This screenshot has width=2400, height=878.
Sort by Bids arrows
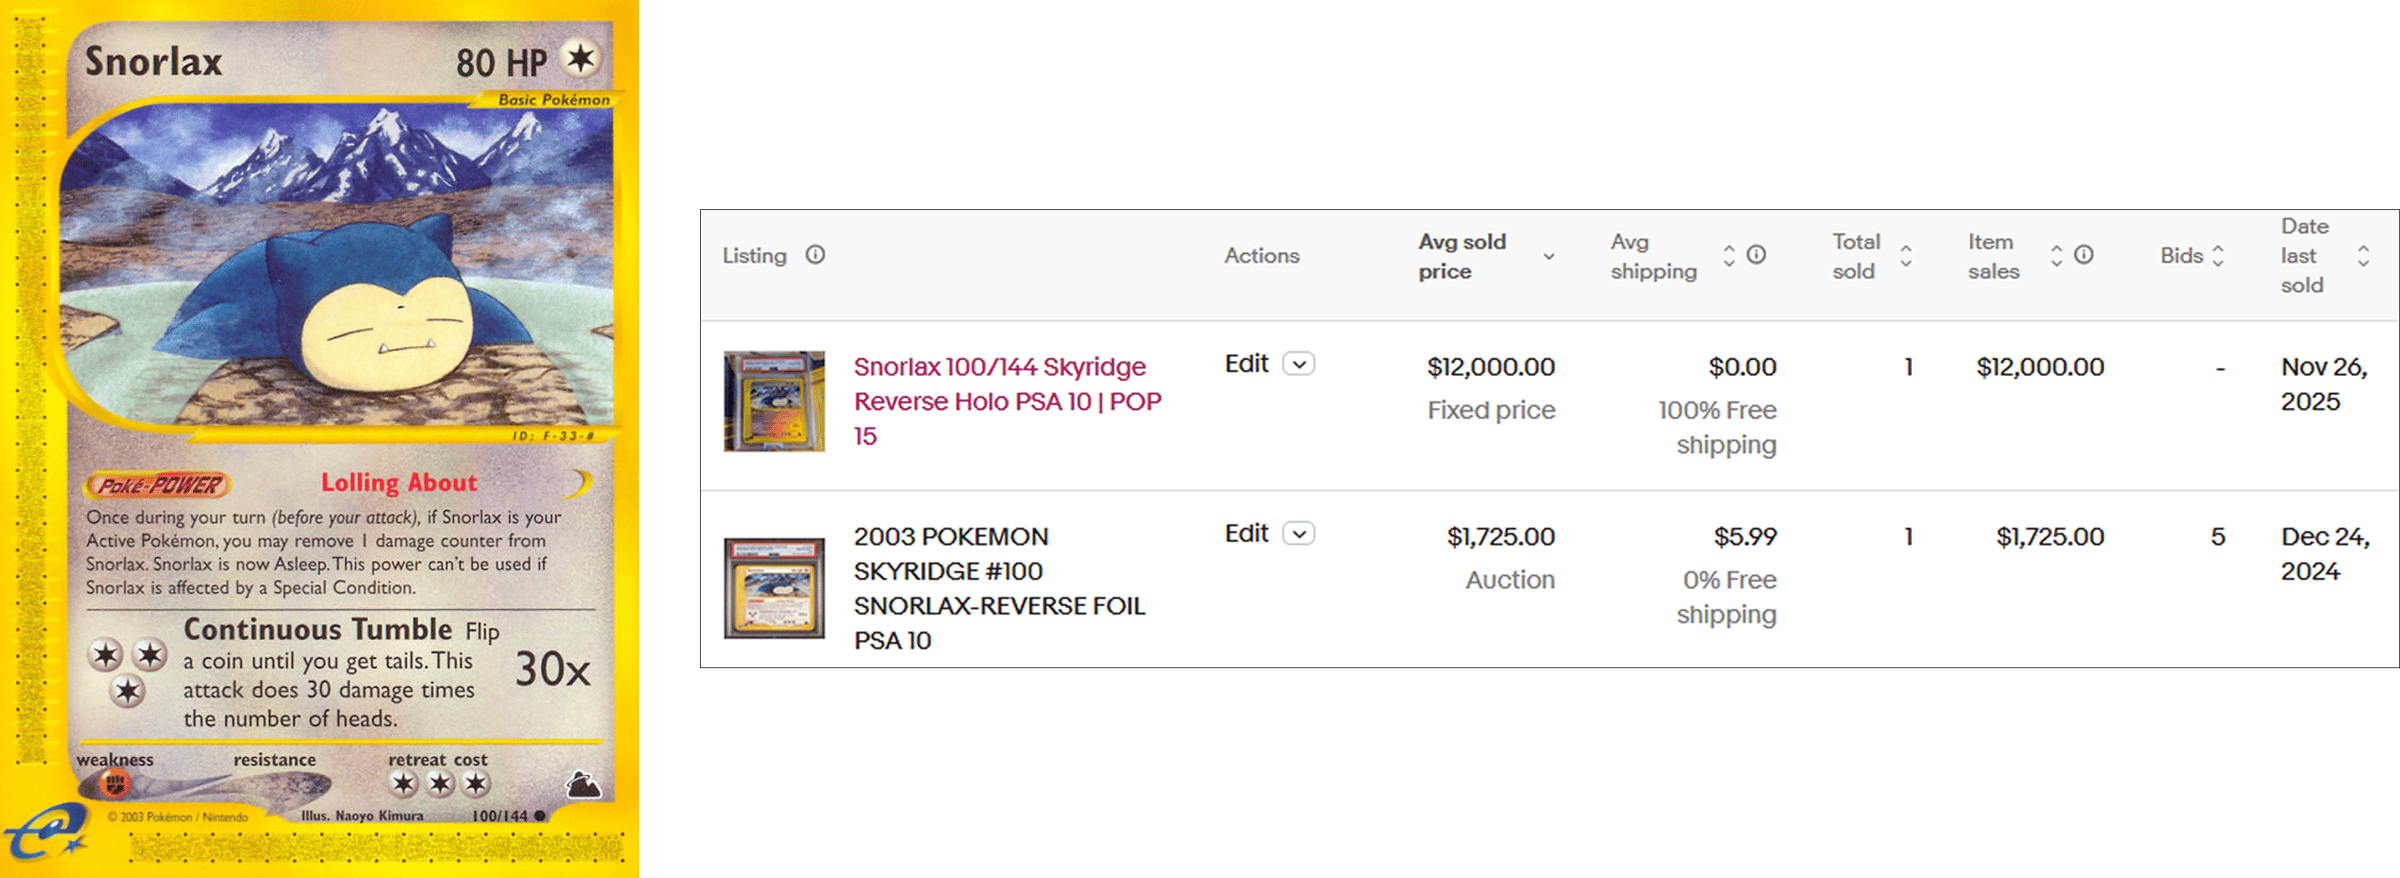click(x=2218, y=256)
